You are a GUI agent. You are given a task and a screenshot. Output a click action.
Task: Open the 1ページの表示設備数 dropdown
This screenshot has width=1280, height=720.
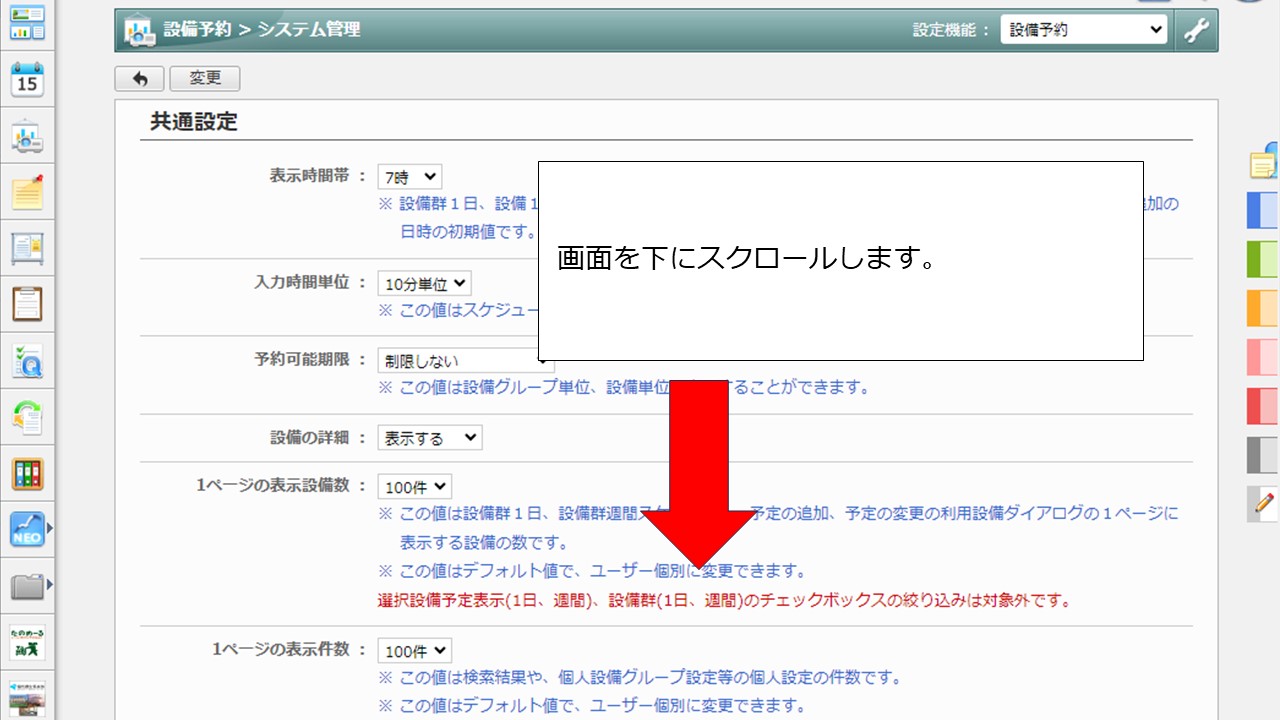(x=414, y=488)
